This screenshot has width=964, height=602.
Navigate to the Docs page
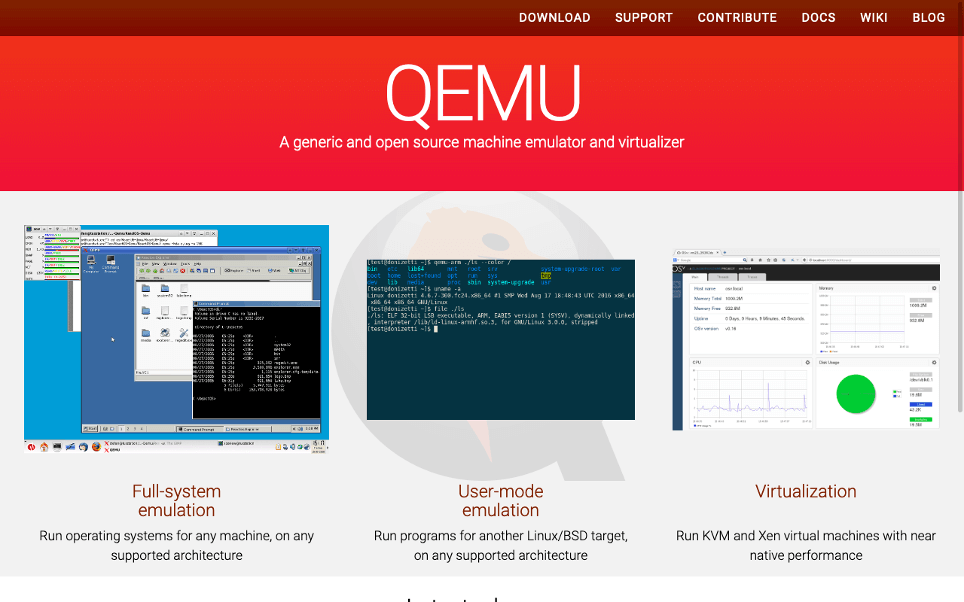[x=818, y=18]
